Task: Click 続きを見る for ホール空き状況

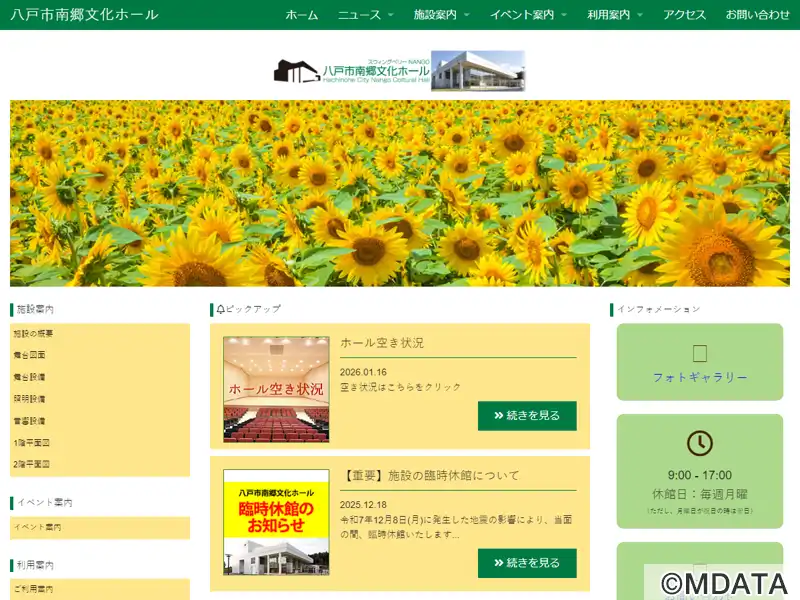Action: coord(527,416)
